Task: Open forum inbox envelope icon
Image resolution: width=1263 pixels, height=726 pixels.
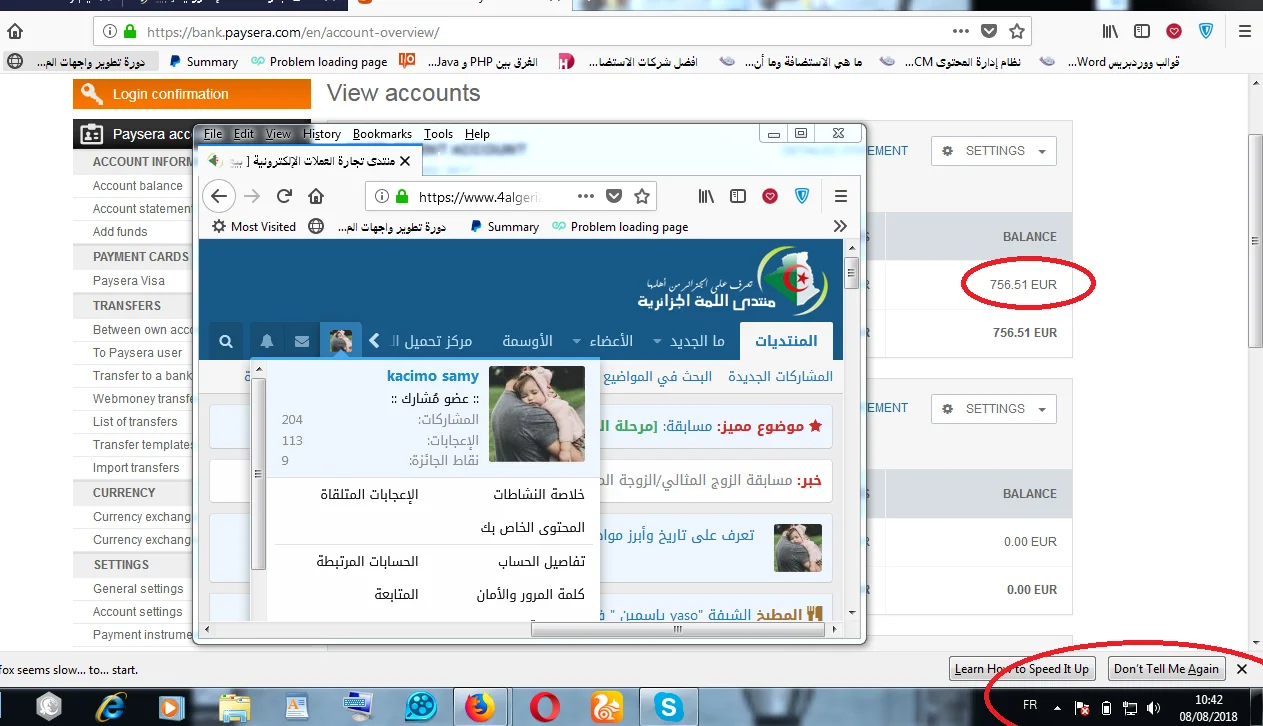Action: (x=302, y=341)
